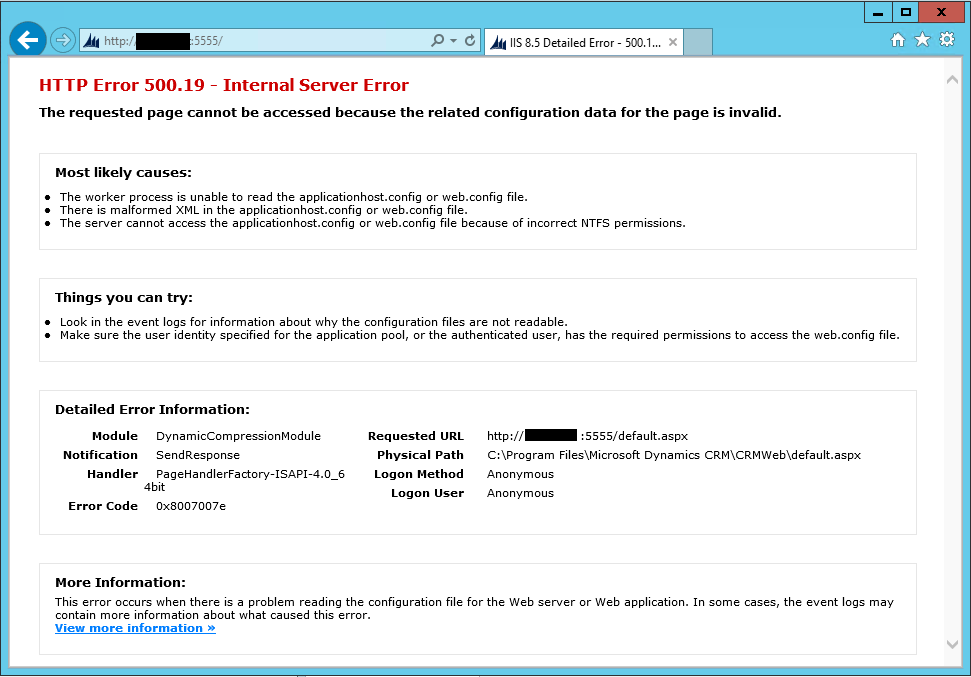Viewport: 971px width, 677px height.
Task: Click the bullet 'Look in the event logs'
Action: pos(313,322)
